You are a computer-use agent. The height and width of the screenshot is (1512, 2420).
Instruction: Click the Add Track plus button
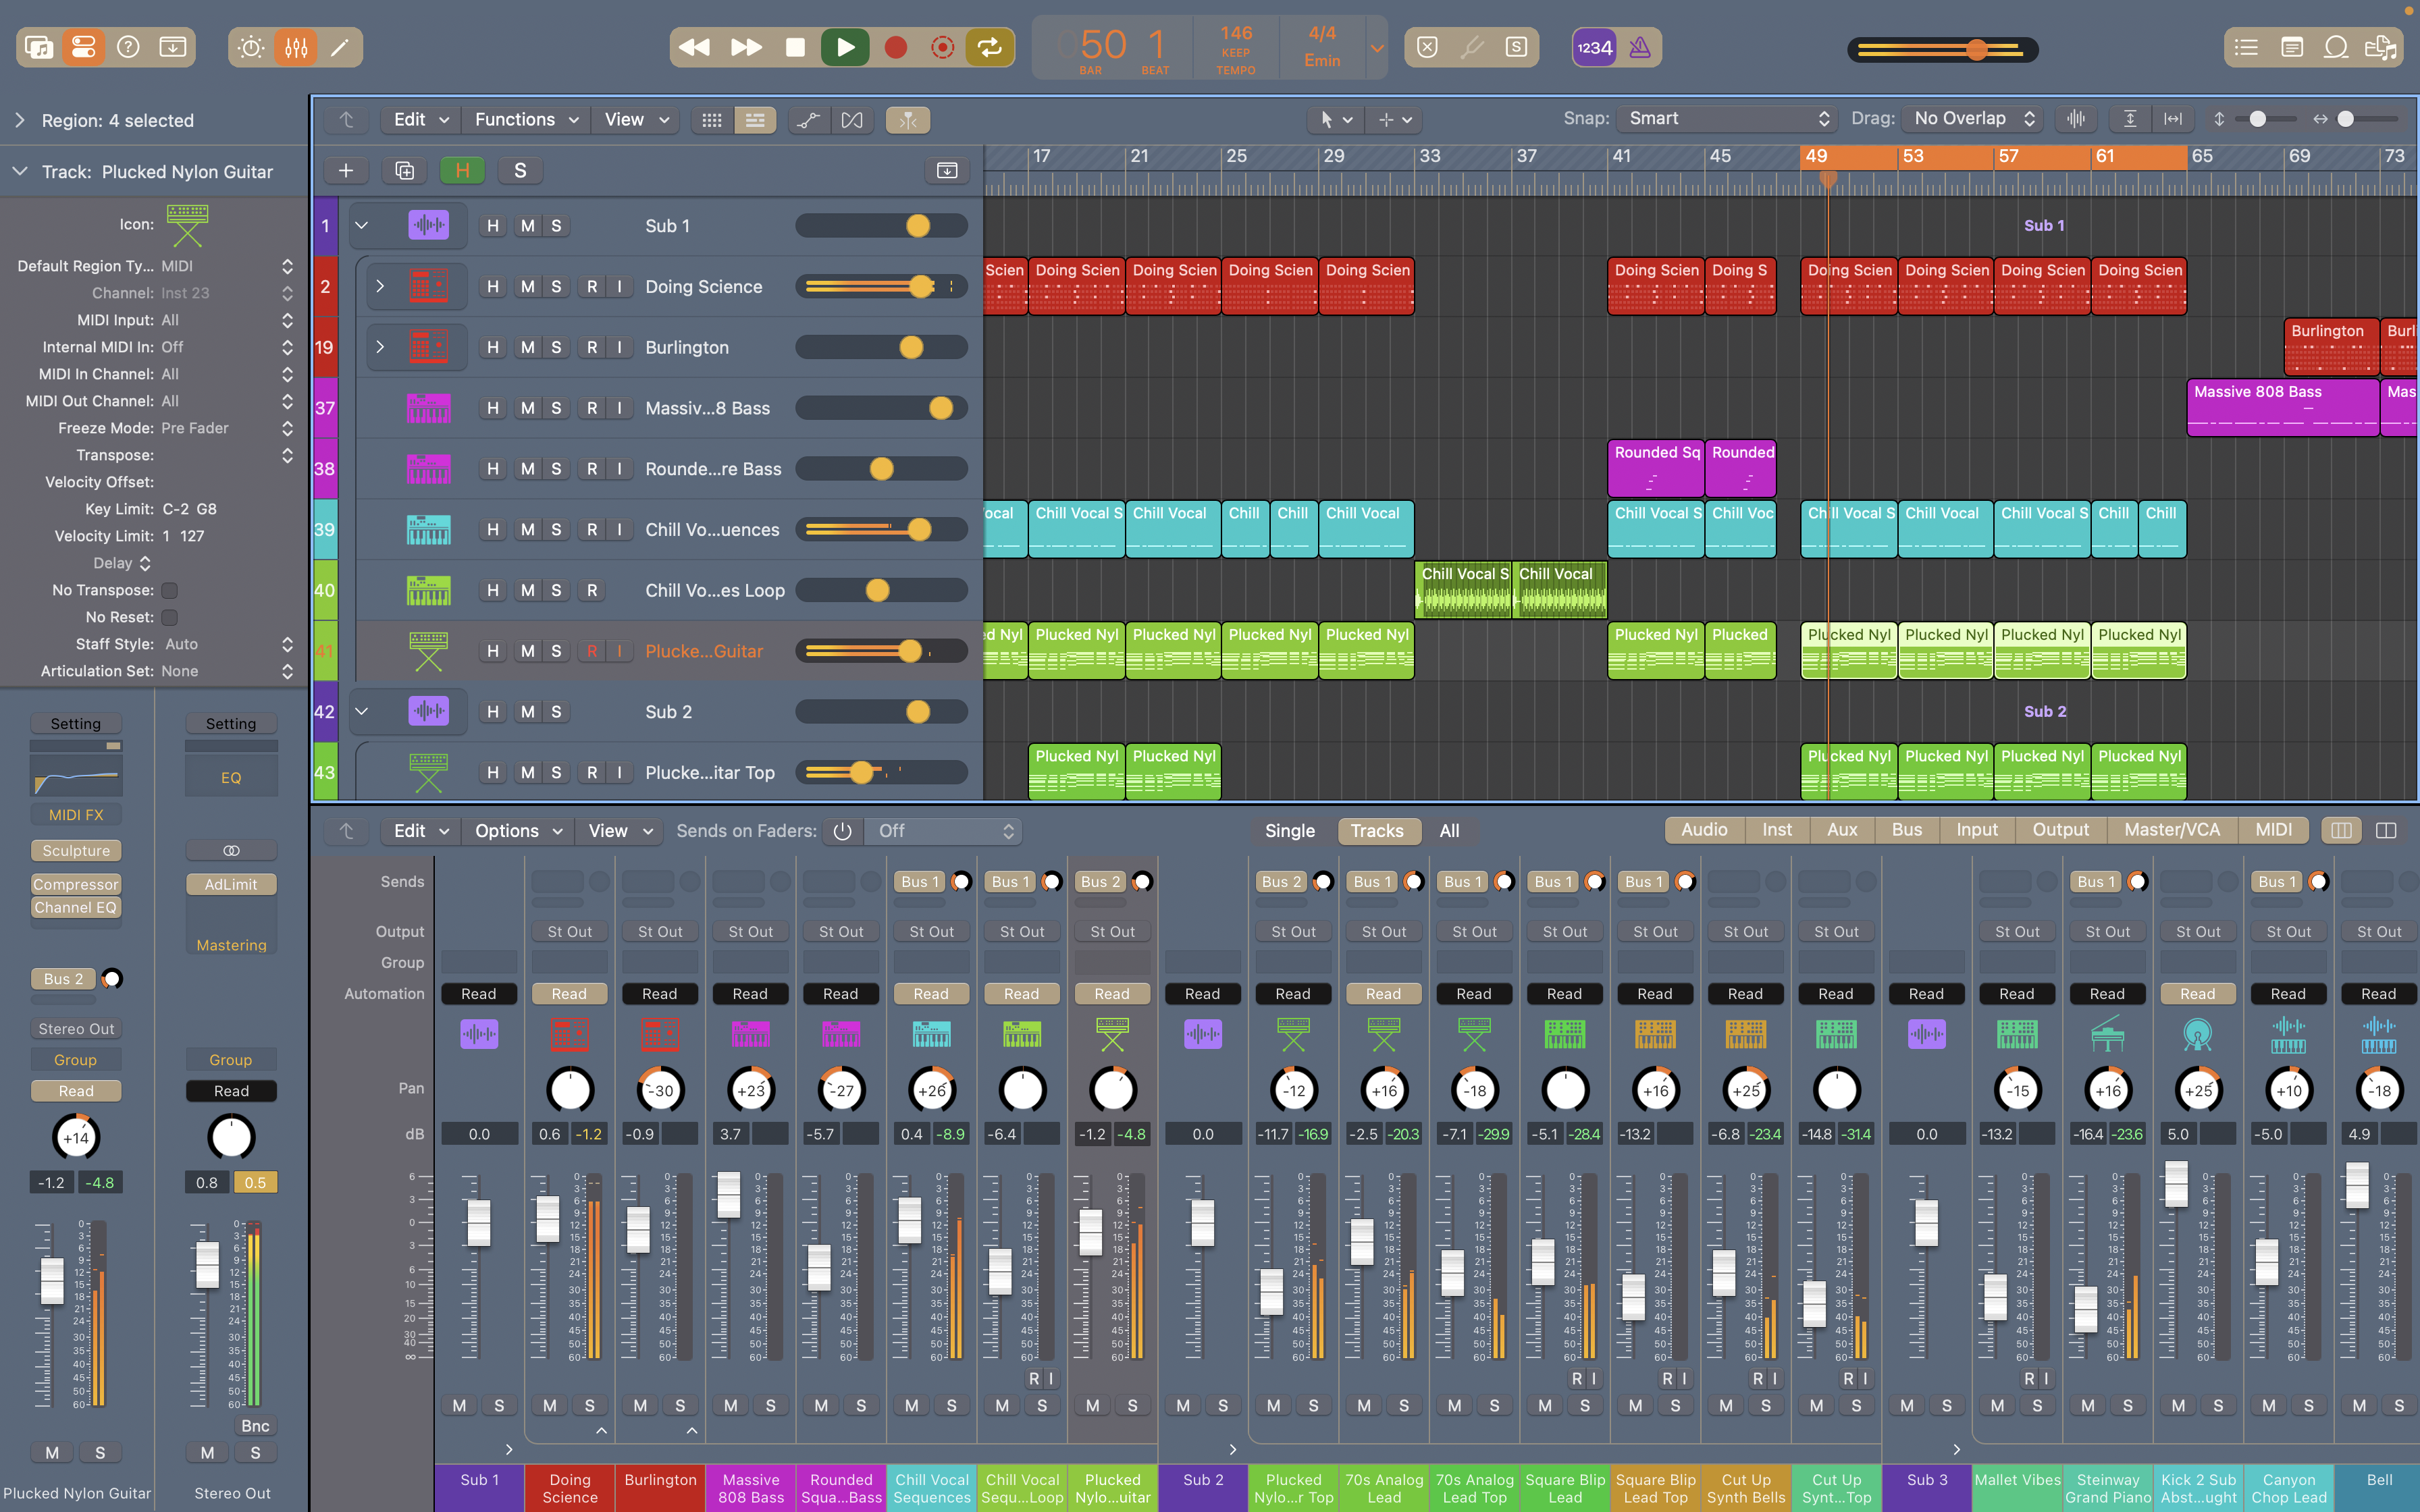[346, 171]
